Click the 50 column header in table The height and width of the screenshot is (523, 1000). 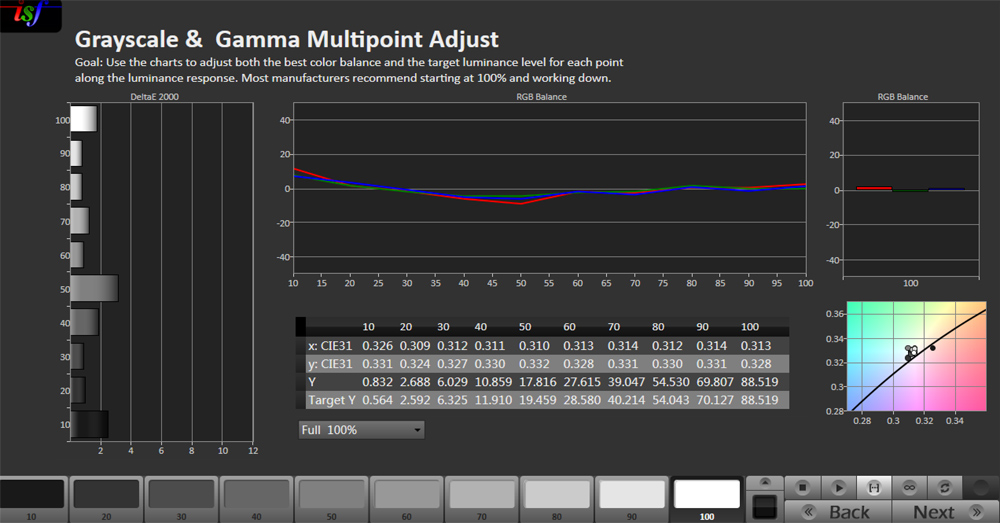tap(526, 327)
